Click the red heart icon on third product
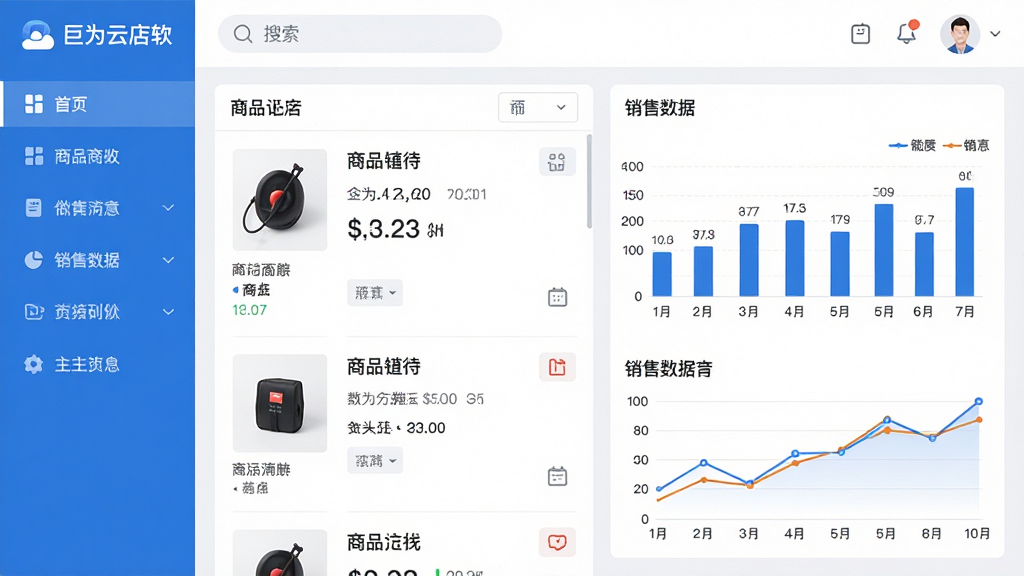 [557, 542]
